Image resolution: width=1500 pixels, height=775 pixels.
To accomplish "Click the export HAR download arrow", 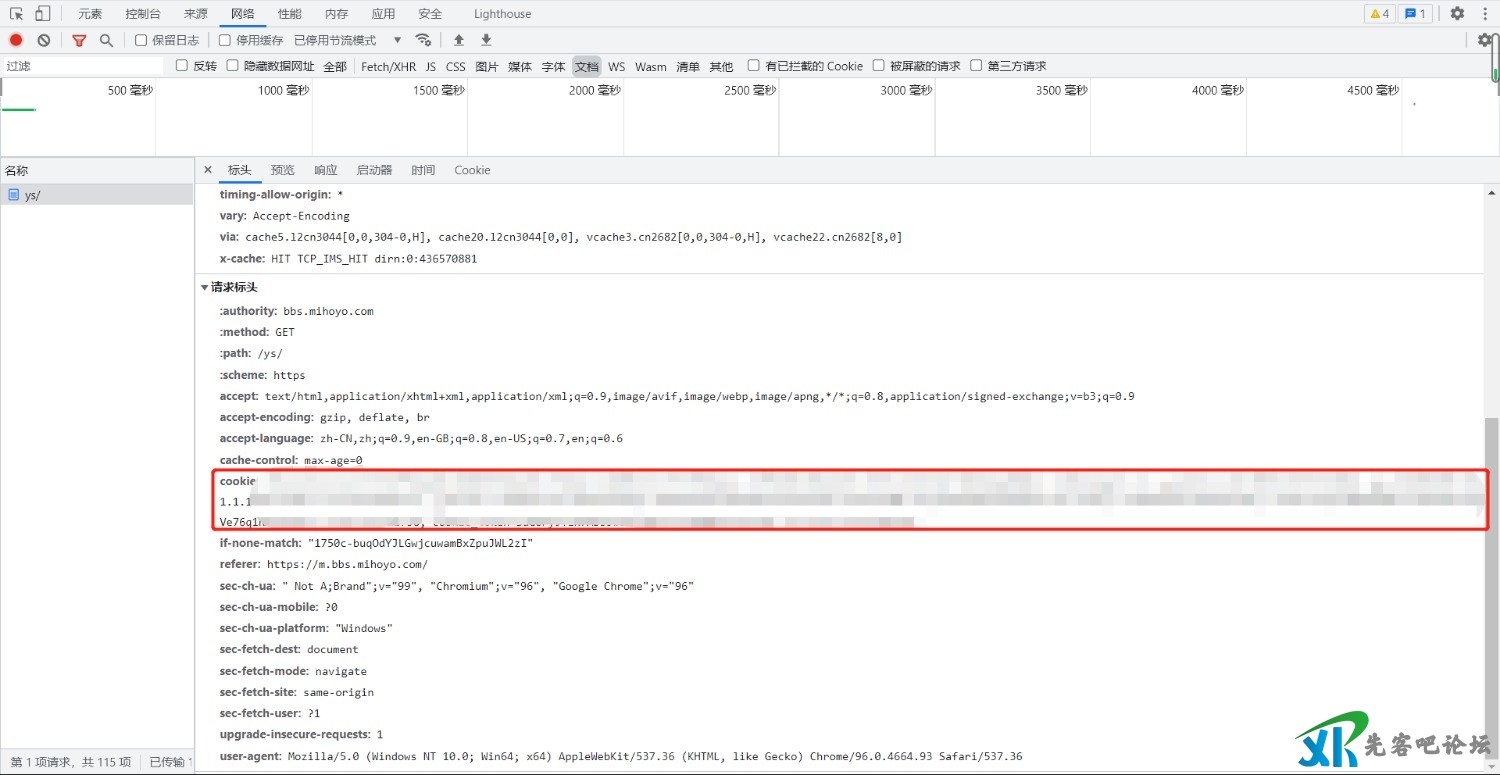I will pyautogui.click(x=486, y=40).
